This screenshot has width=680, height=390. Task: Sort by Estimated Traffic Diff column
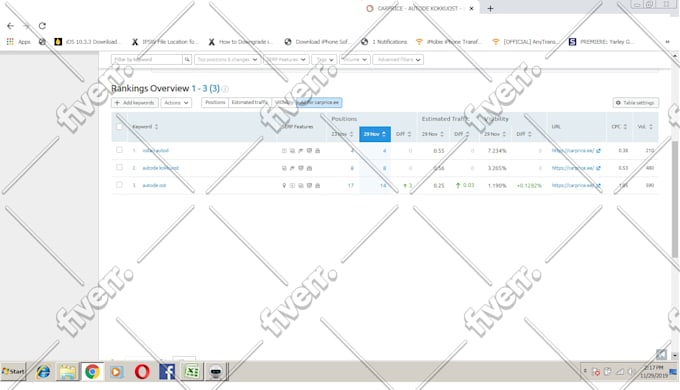(x=462, y=134)
